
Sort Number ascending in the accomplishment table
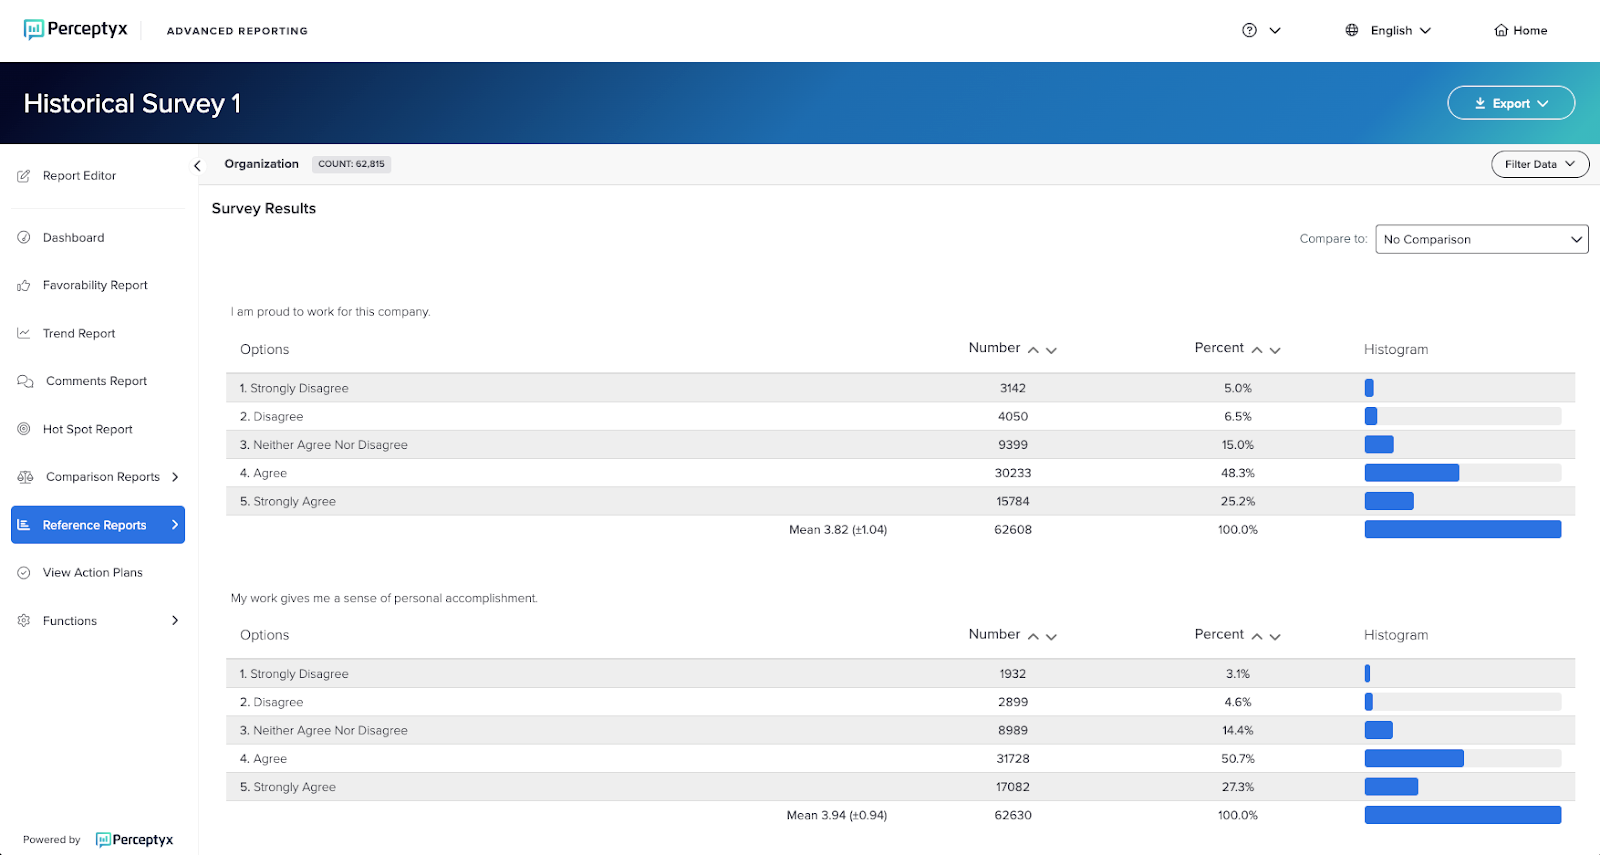coord(1033,636)
